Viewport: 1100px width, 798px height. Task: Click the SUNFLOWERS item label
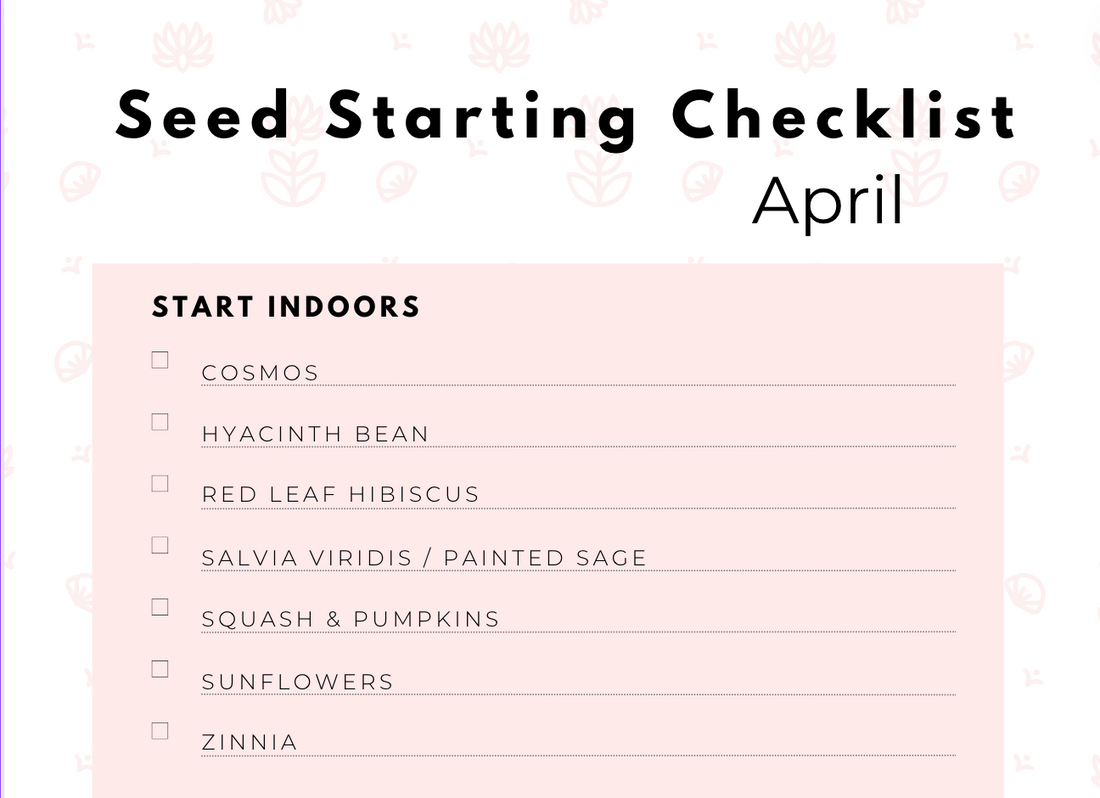pos(297,682)
